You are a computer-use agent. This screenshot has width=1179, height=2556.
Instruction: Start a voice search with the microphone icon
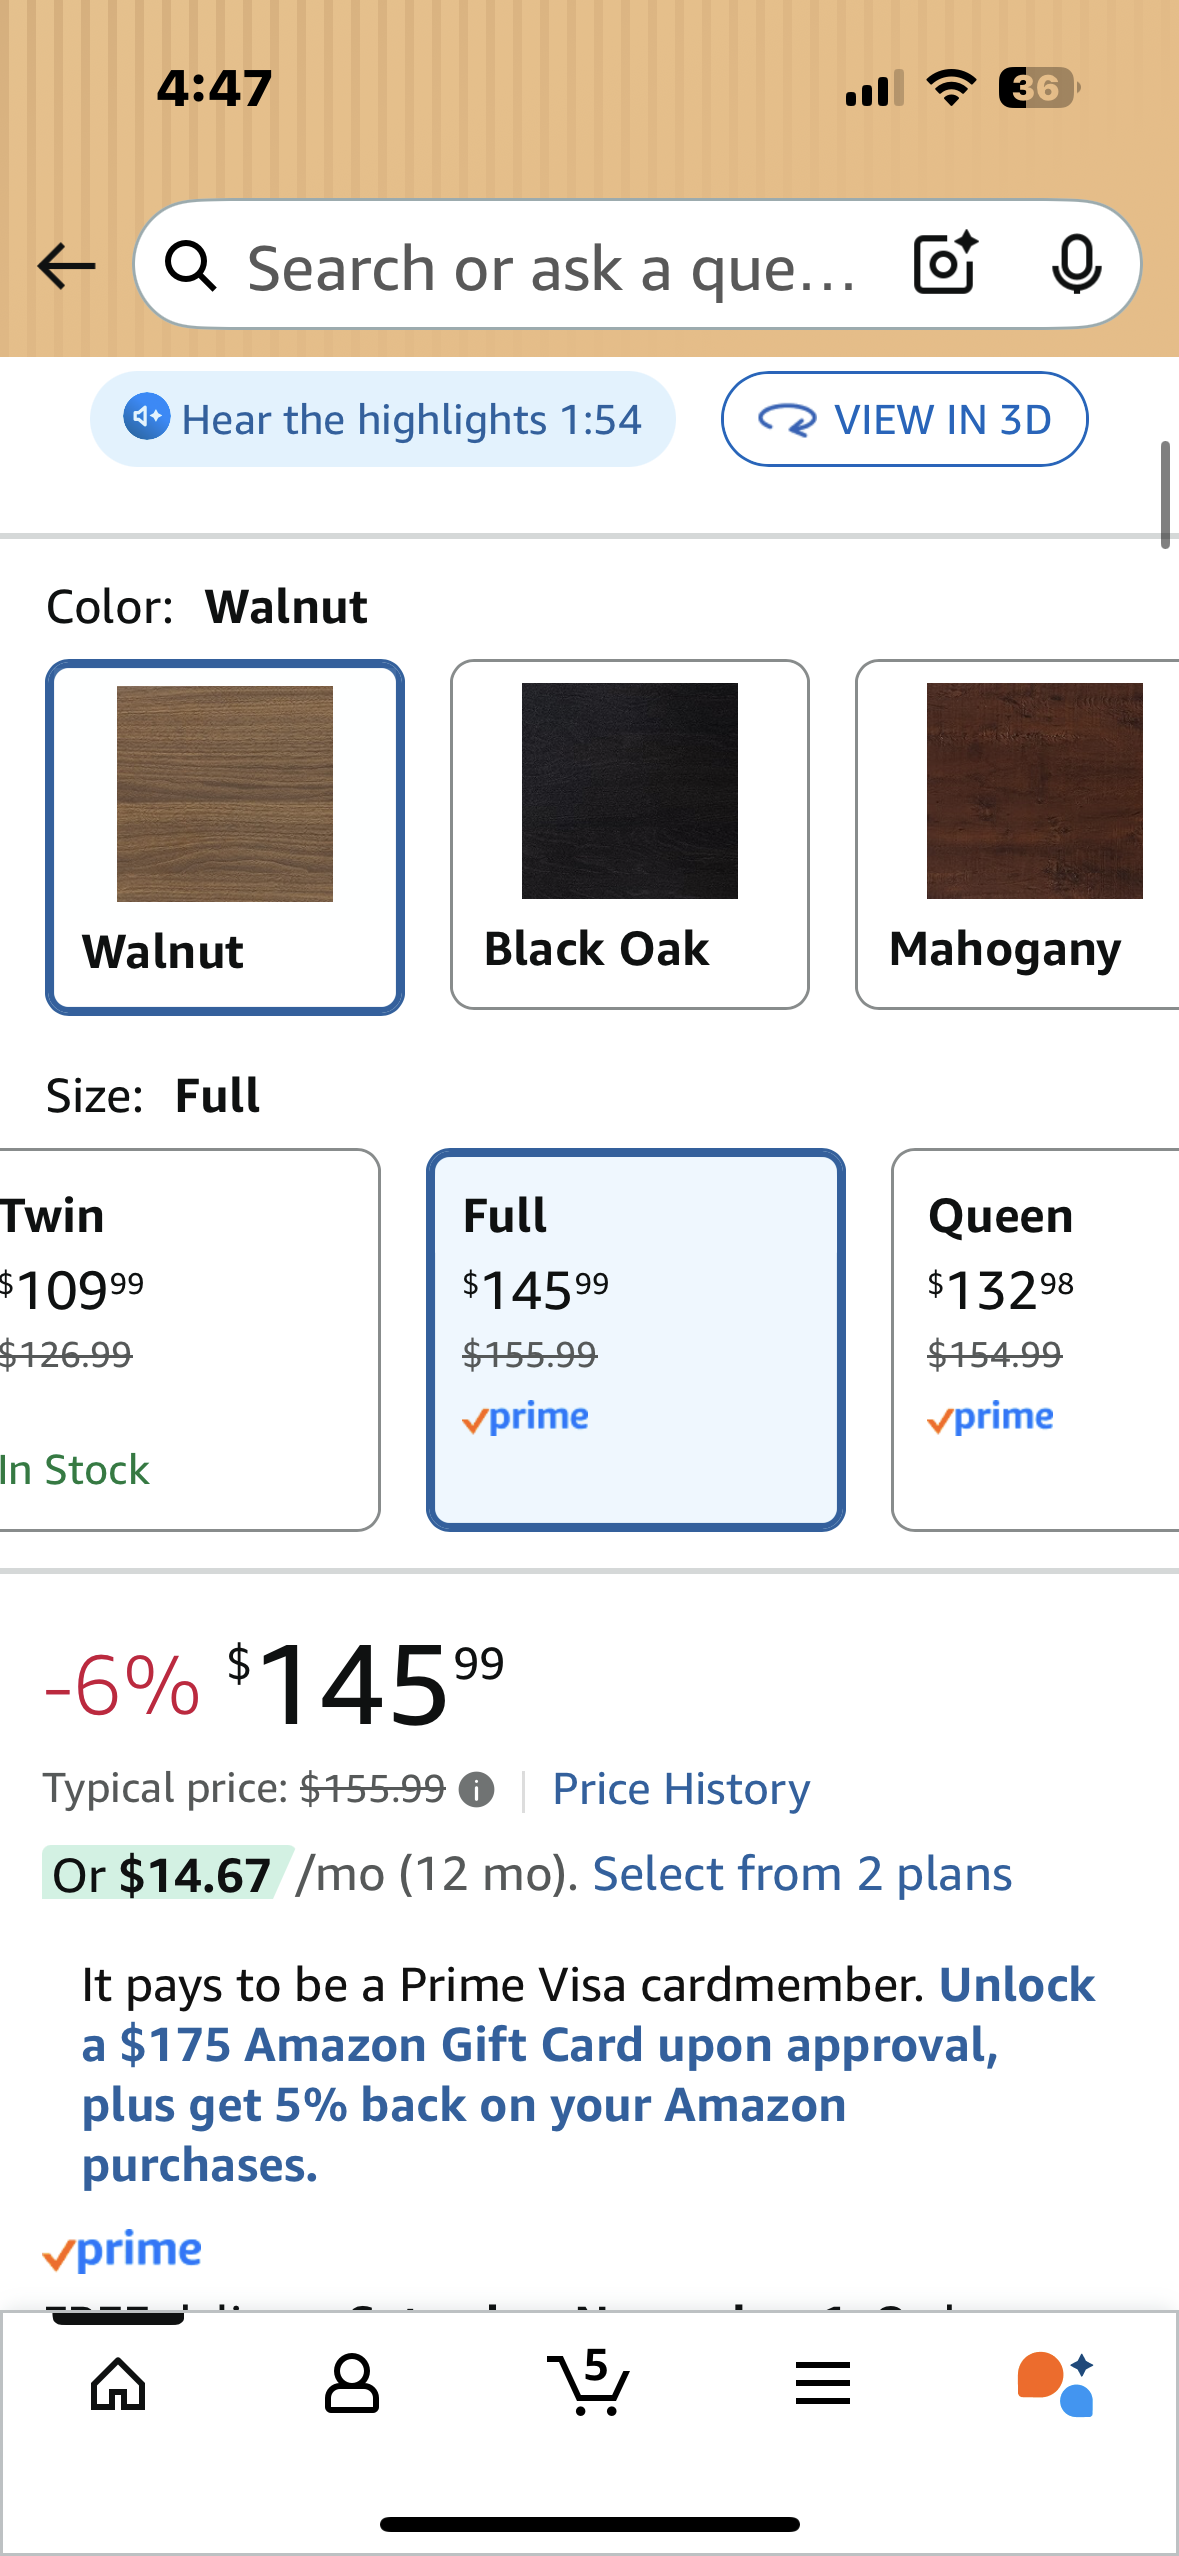1075,264
